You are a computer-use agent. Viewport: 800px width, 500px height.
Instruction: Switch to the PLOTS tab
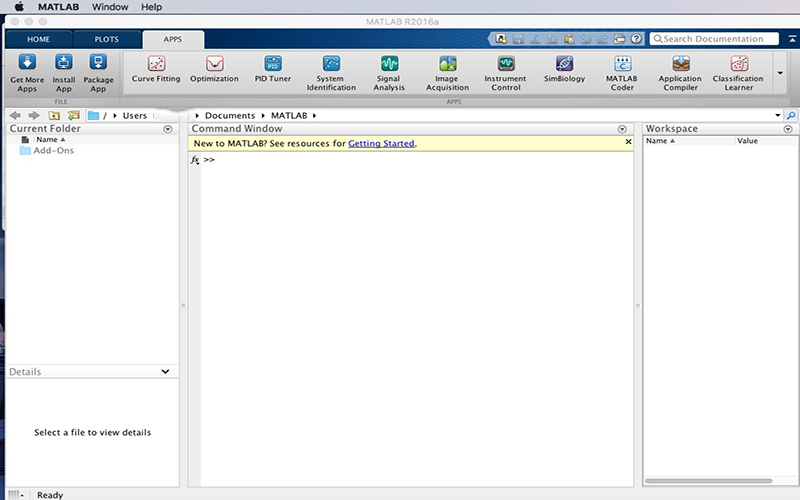pos(107,39)
